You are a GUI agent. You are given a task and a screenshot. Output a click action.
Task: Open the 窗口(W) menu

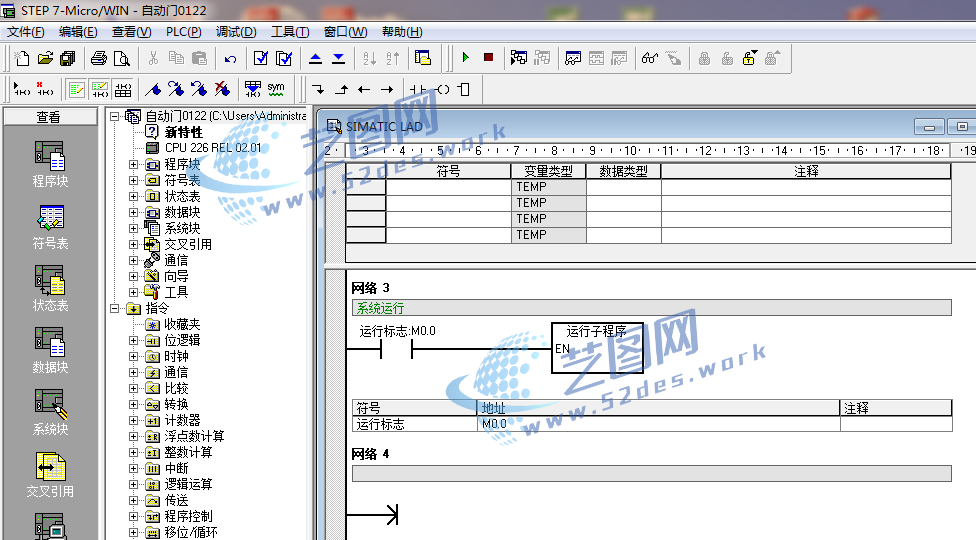[x=345, y=32]
